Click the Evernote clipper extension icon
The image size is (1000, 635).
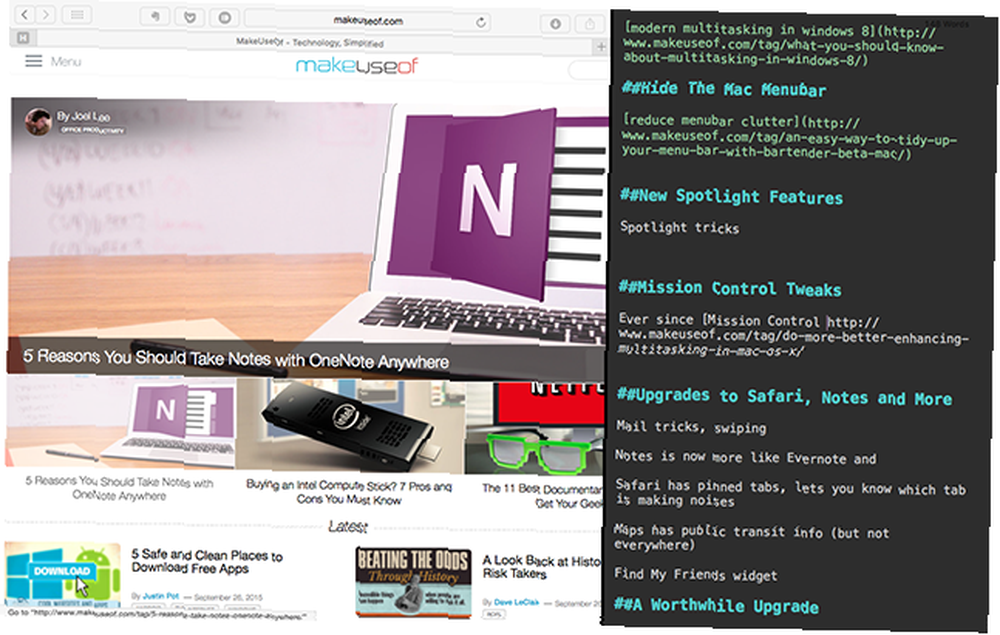coord(156,17)
